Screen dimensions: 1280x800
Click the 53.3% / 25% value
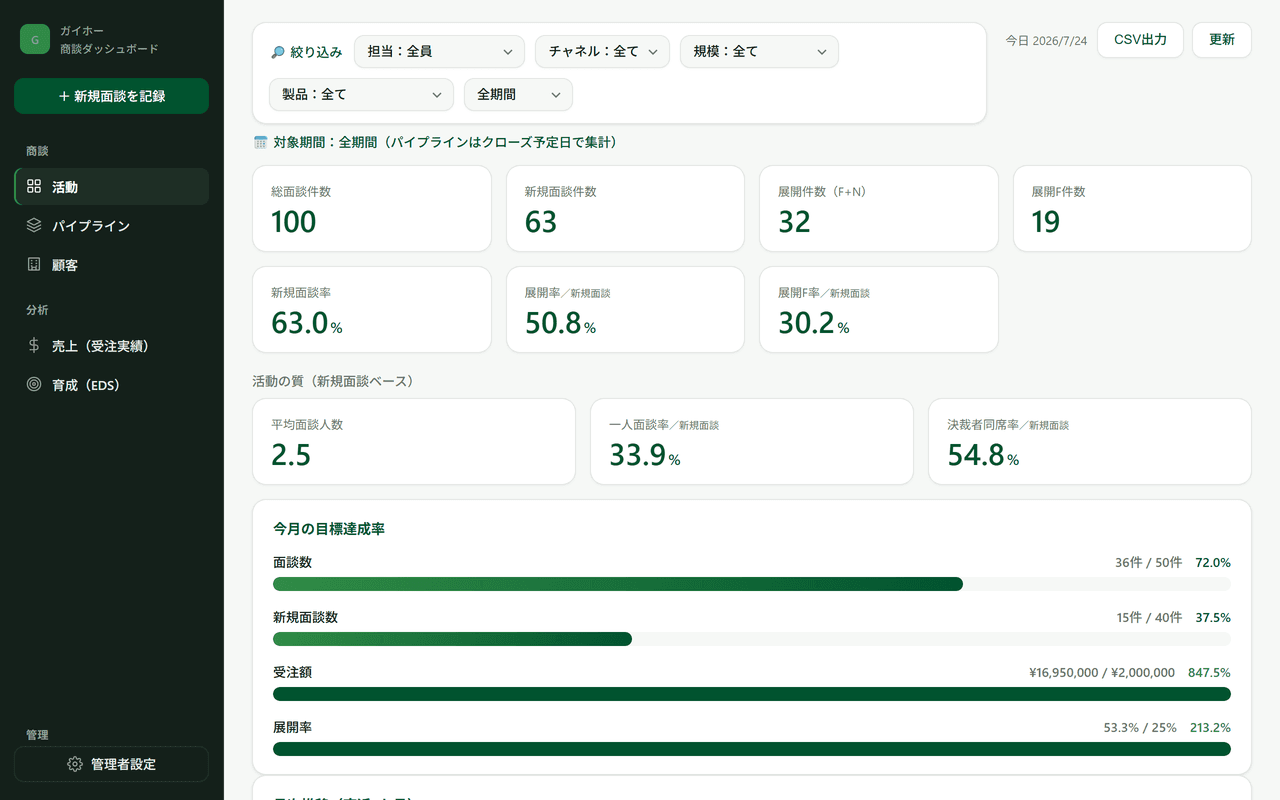tap(1140, 728)
